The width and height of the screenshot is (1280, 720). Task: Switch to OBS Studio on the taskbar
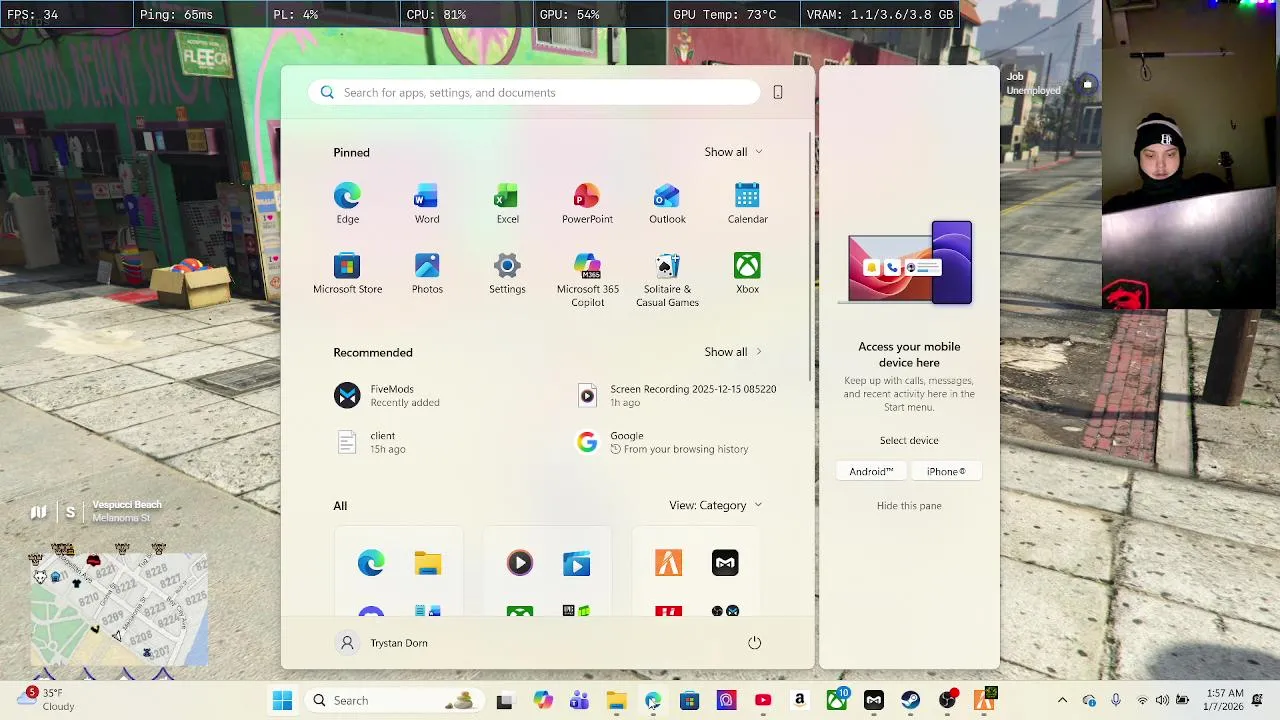(x=947, y=701)
